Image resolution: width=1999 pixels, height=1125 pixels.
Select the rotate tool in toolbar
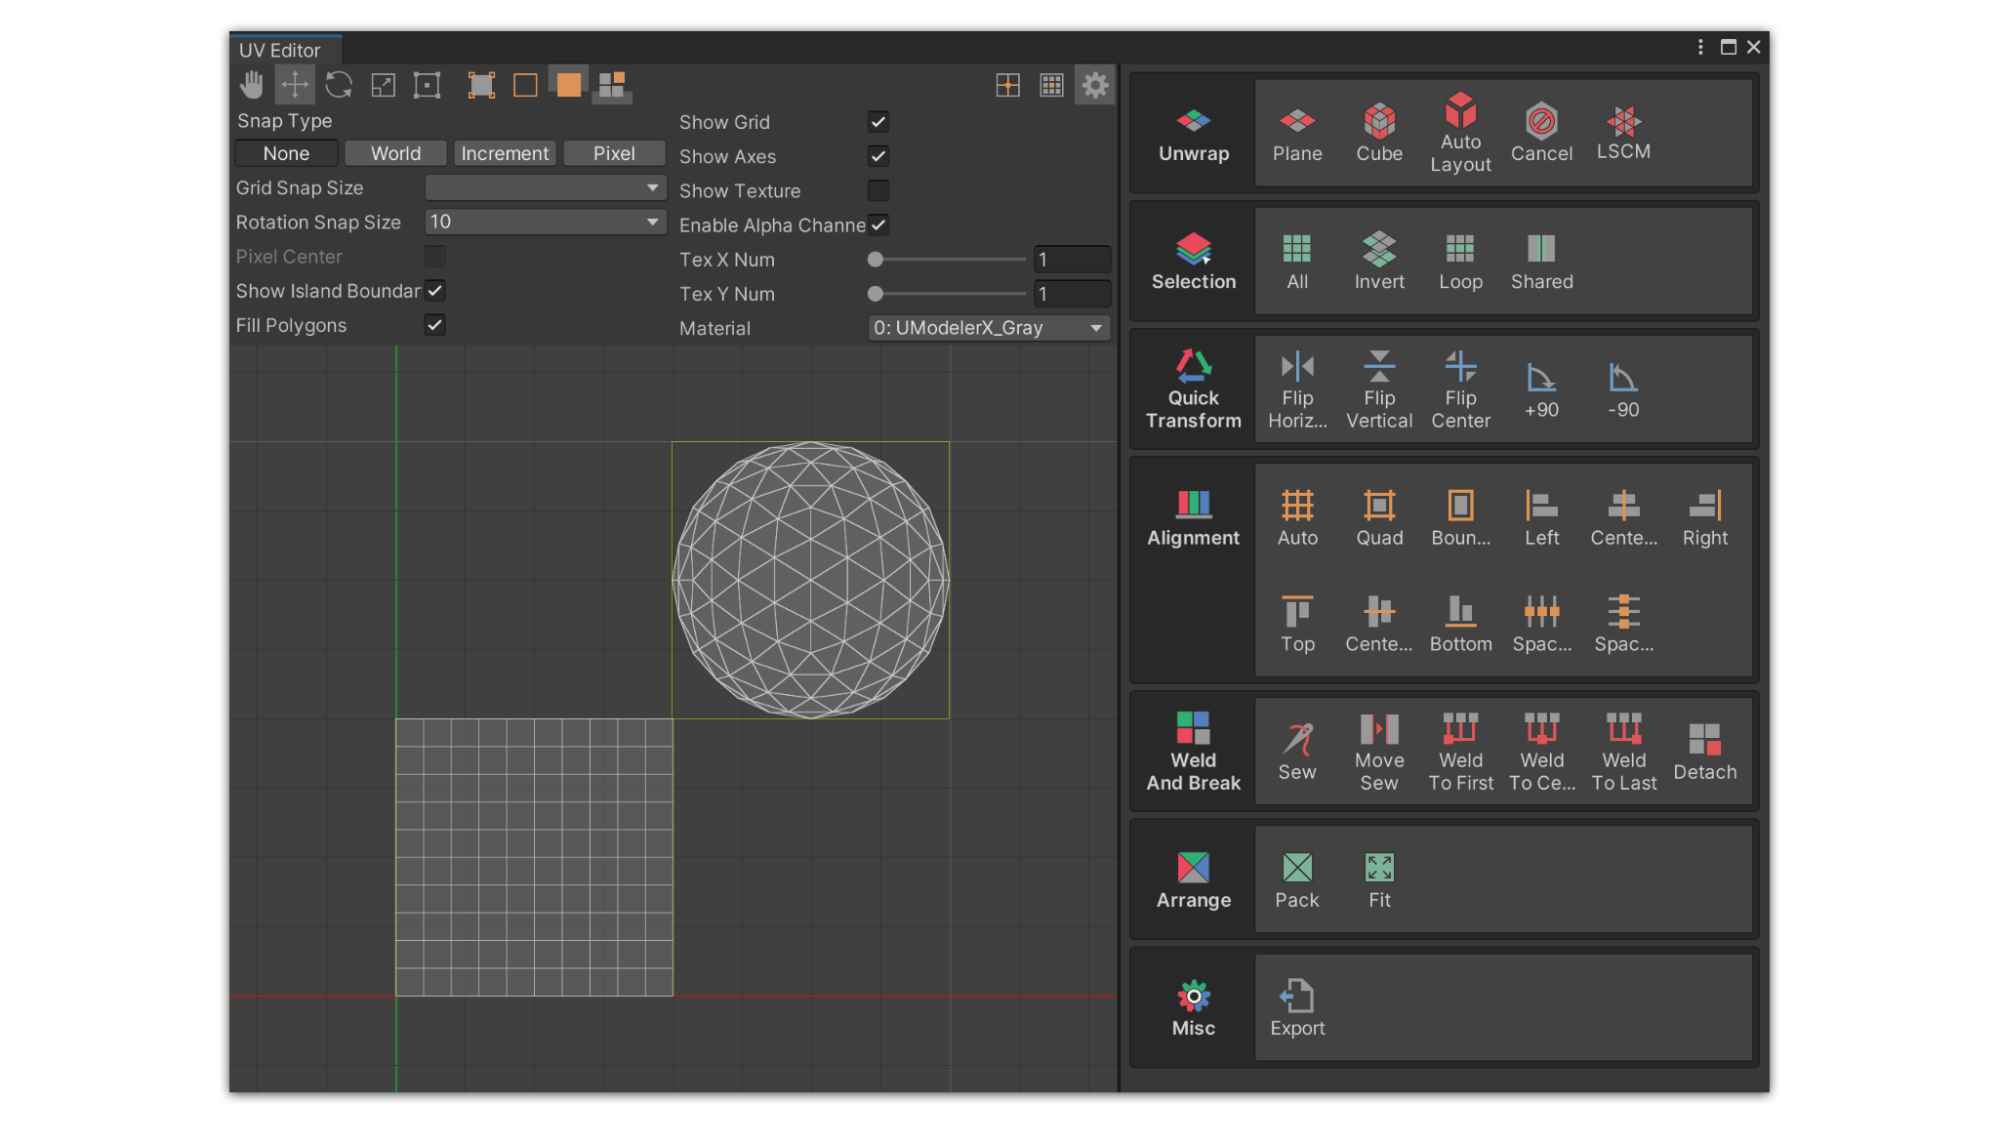click(339, 85)
